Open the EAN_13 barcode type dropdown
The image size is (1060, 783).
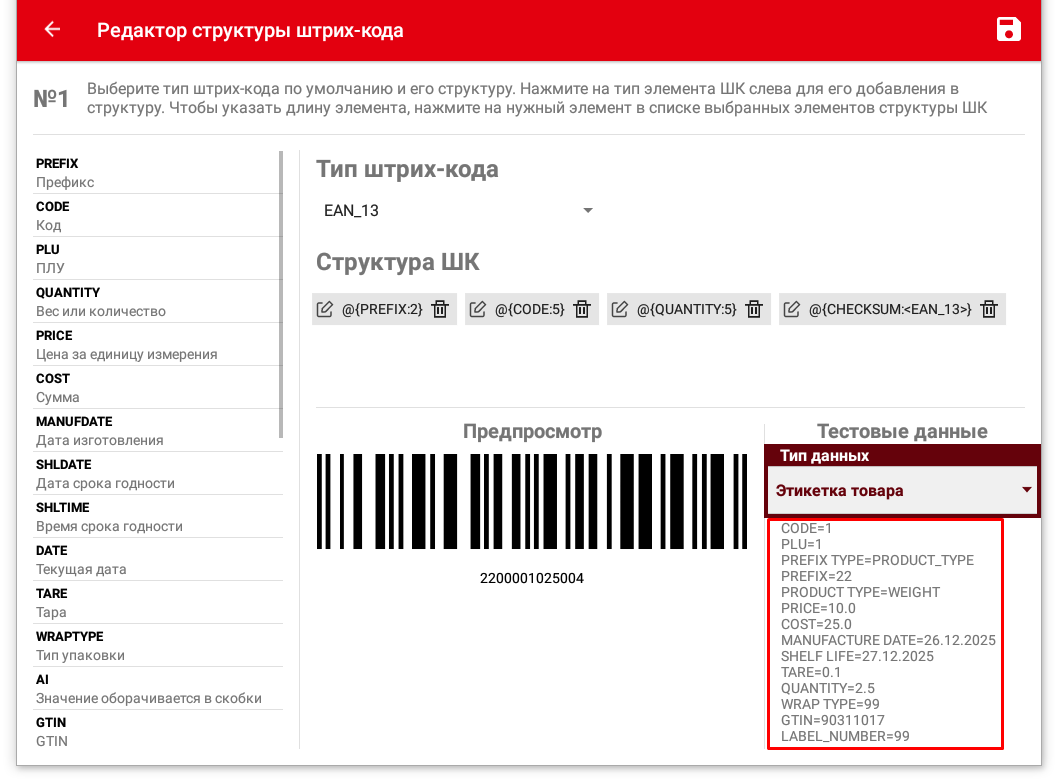click(458, 211)
